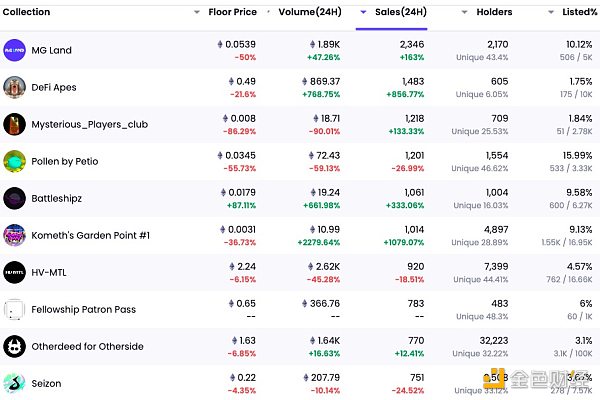
Task: Click the Collection column header
Action: 28,12
